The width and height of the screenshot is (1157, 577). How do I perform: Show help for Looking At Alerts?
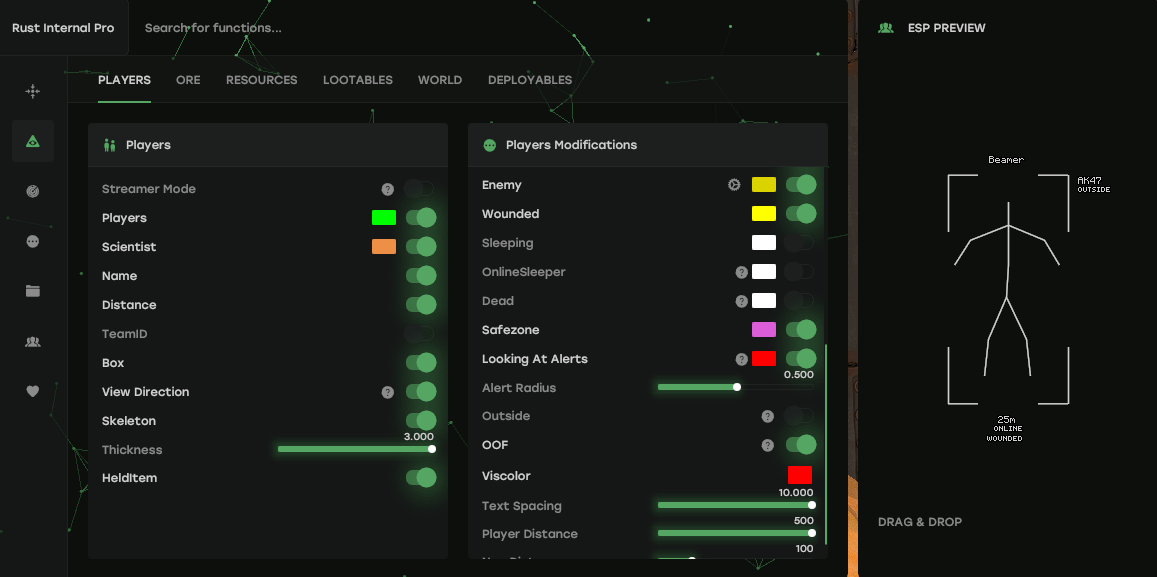pyautogui.click(x=742, y=359)
